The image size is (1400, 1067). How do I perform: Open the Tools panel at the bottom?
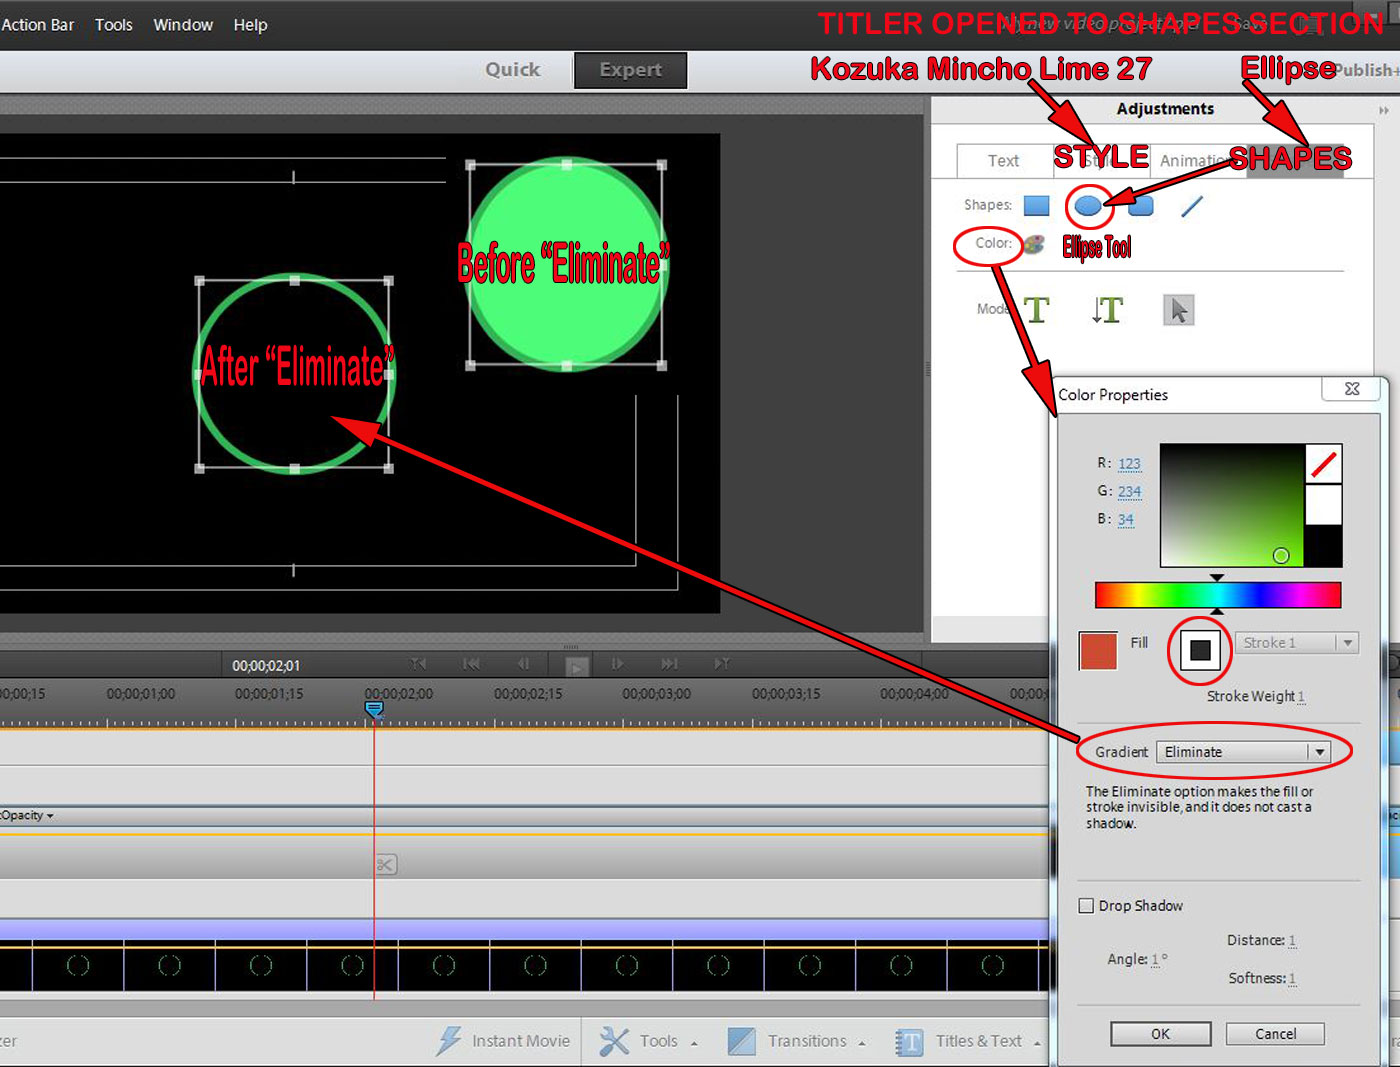[x=660, y=1040]
